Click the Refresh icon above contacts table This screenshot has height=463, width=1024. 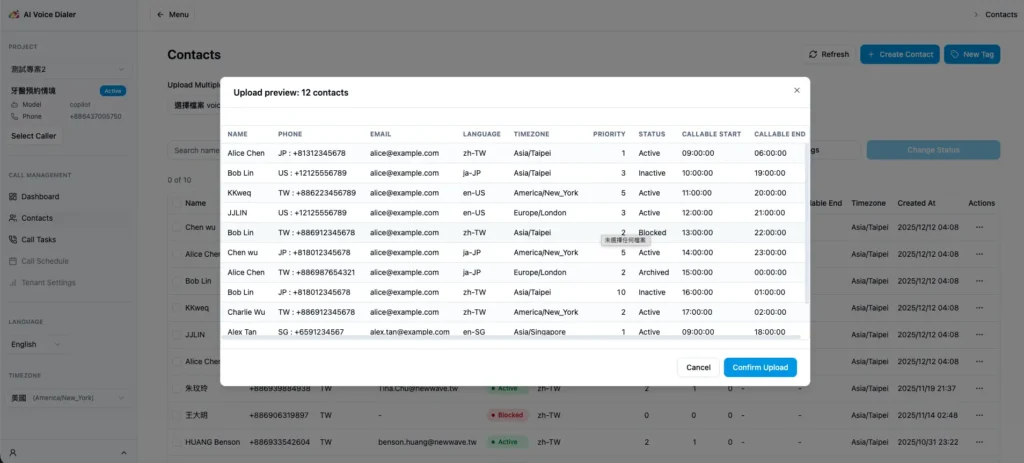pos(814,55)
